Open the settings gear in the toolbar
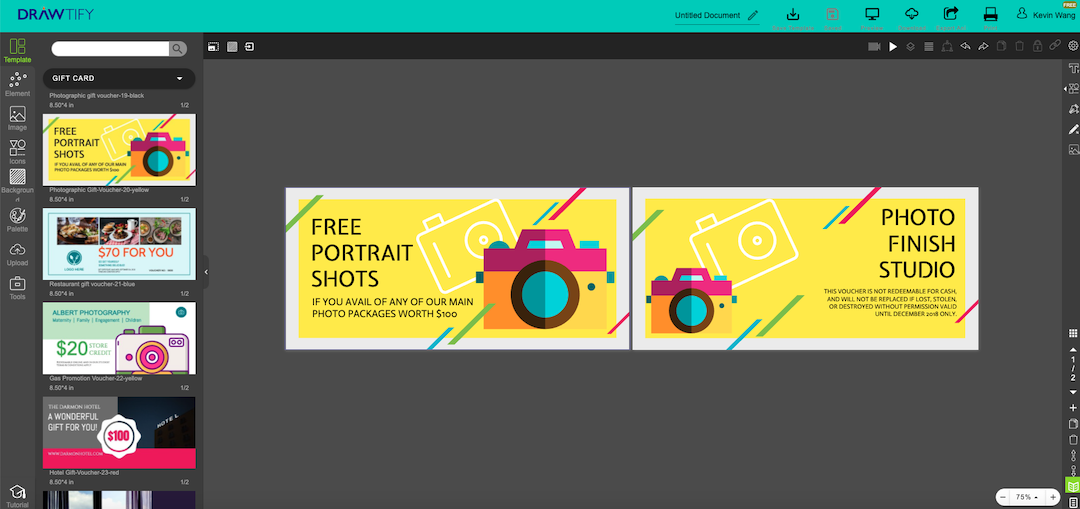1080x509 pixels. pyautogui.click(x=1072, y=47)
